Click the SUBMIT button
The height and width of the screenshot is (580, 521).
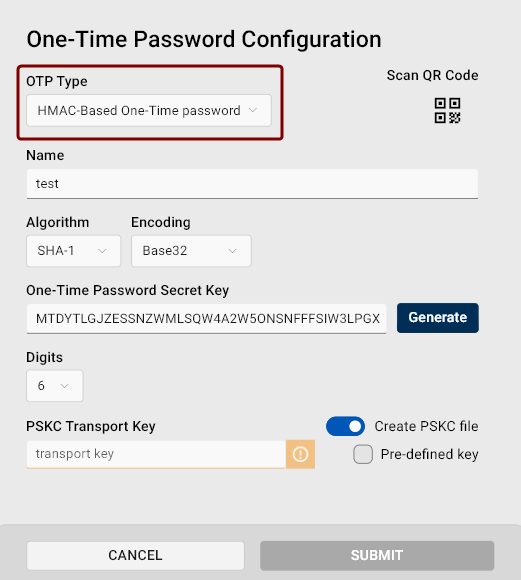[x=377, y=555]
